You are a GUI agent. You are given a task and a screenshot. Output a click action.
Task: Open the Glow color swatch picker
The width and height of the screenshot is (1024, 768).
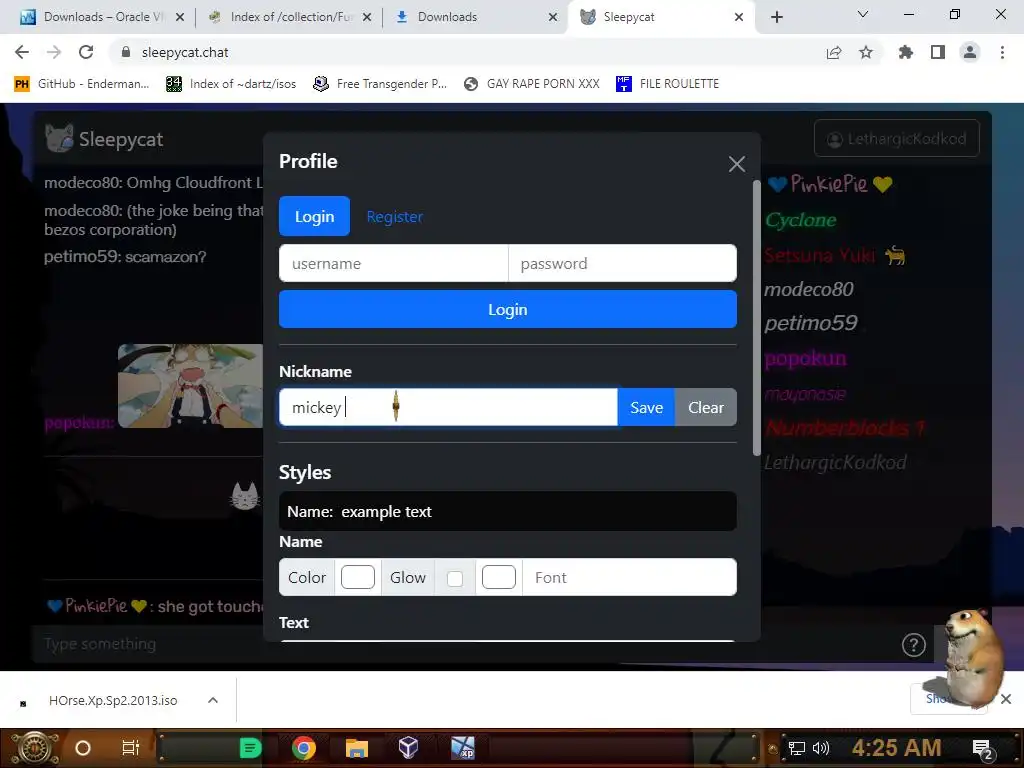click(x=499, y=577)
